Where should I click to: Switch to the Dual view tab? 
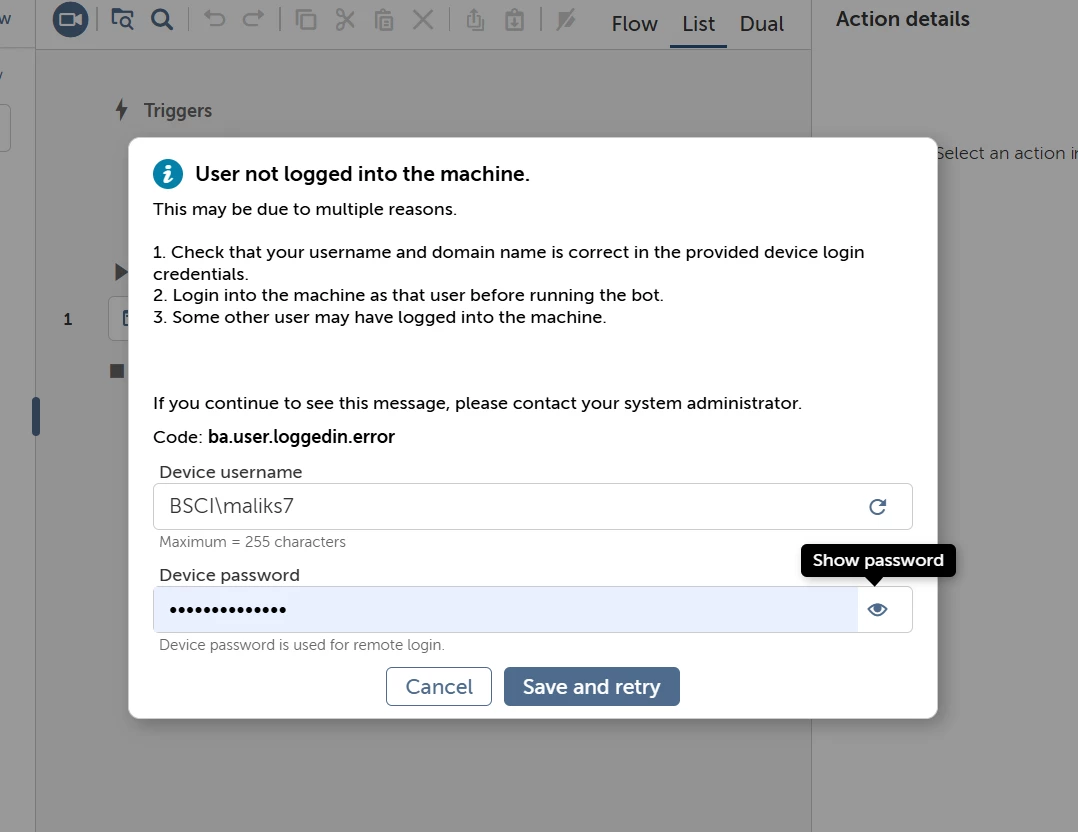(762, 24)
